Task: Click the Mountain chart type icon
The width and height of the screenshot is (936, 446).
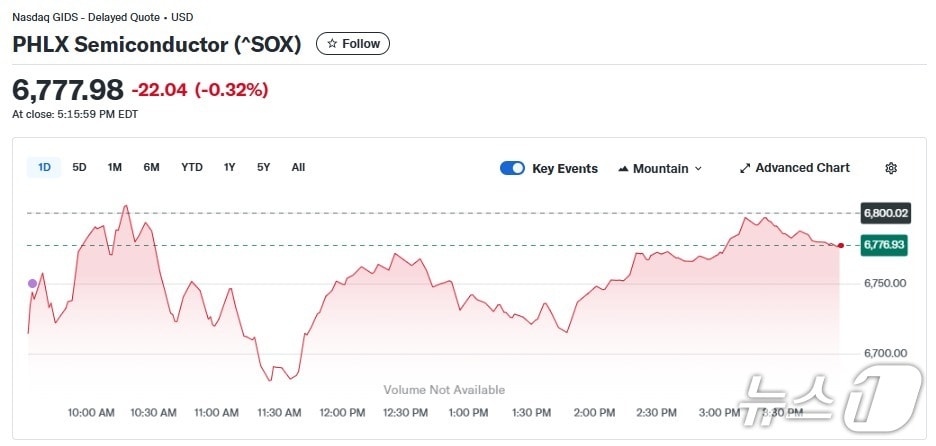Action: coord(624,169)
